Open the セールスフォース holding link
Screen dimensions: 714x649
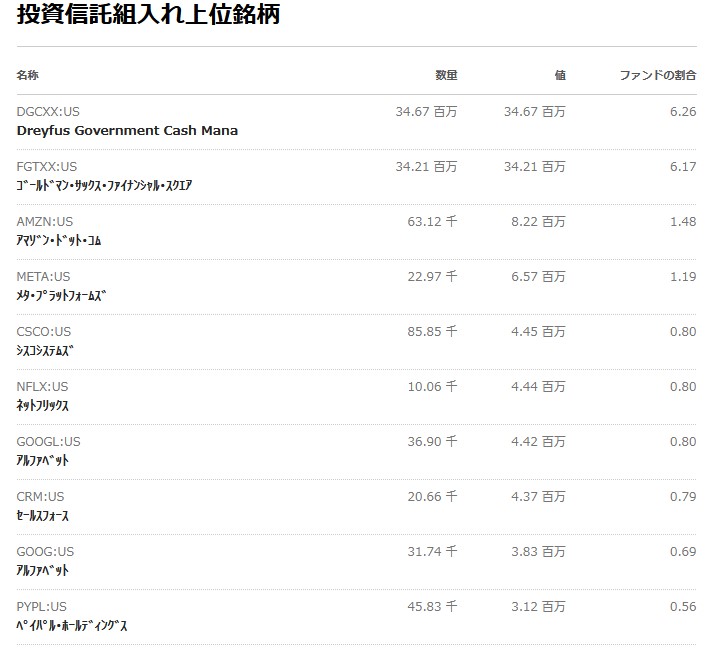(x=42, y=516)
